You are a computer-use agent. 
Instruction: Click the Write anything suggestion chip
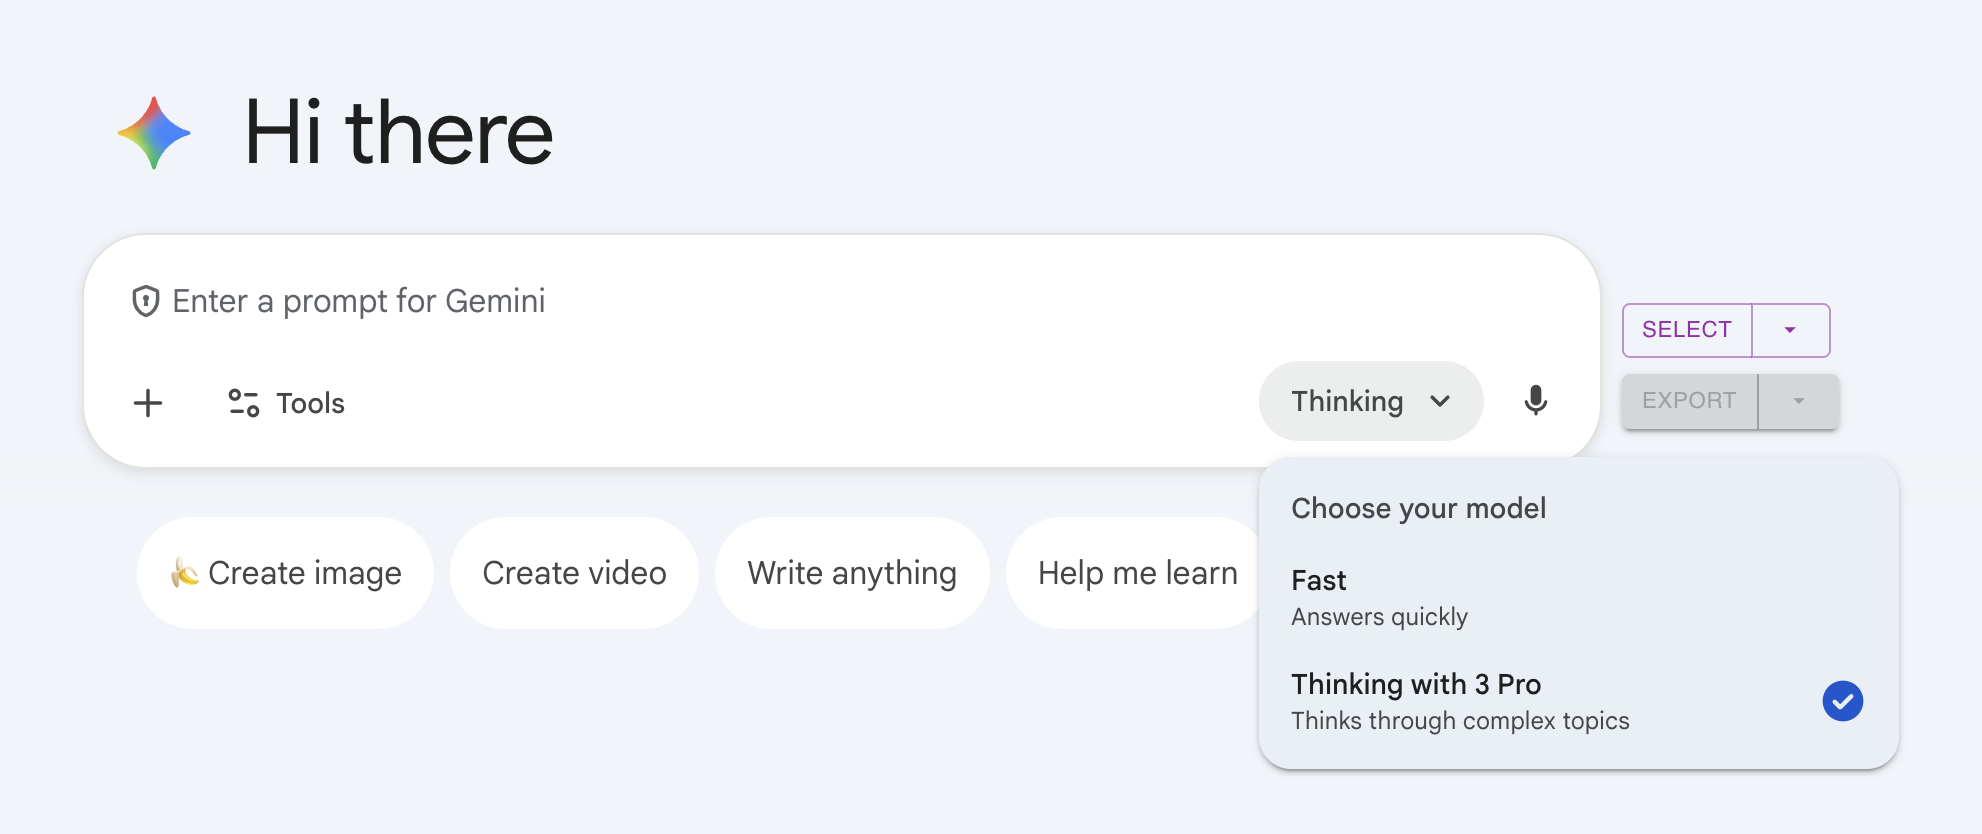click(852, 573)
